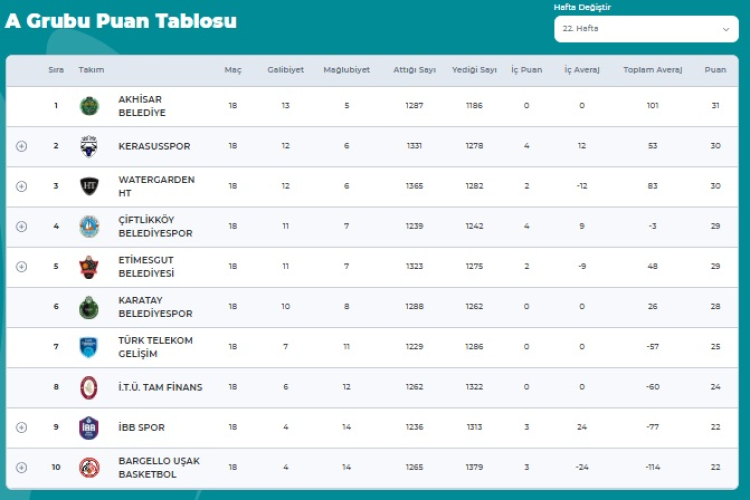Expand the İBB Spor row details

click(x=21, y=427)
